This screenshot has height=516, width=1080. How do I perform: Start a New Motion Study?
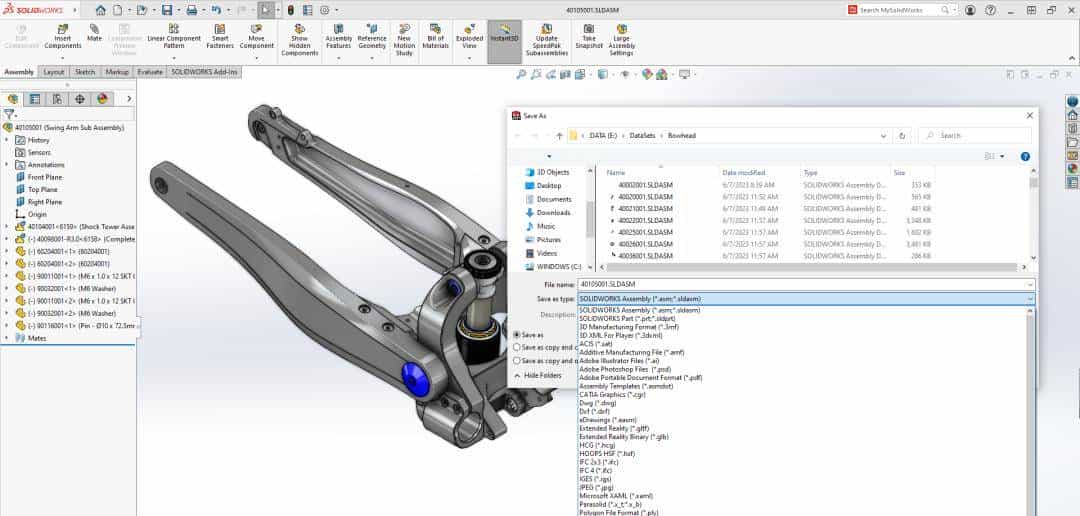404,41
